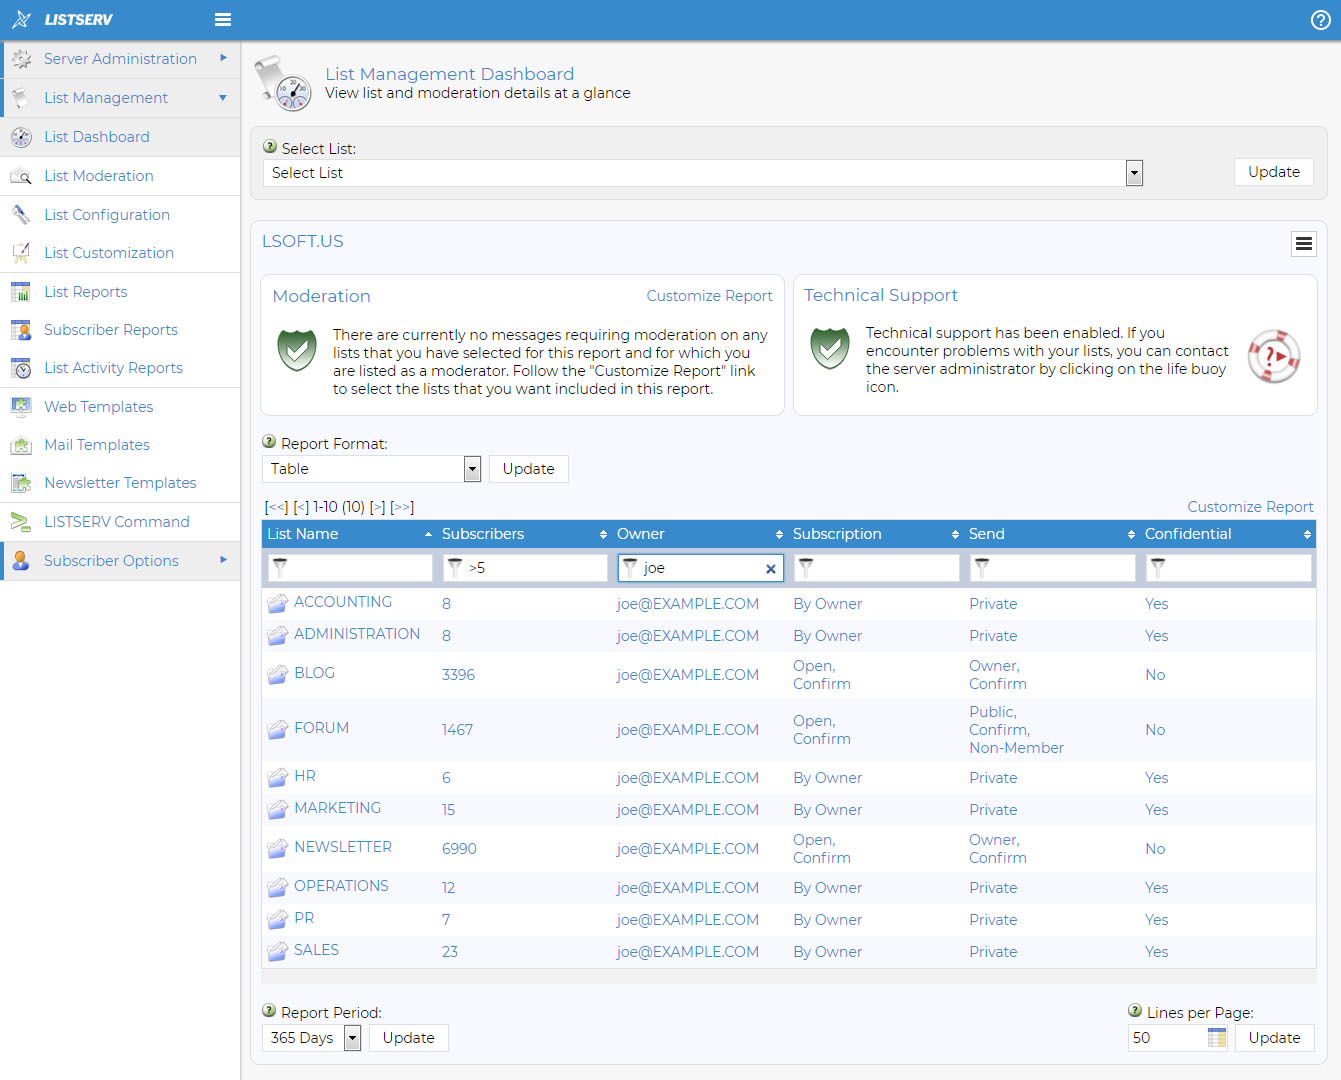Click the List Dashboard gauge icon
The height and width of the screenshot is (1080, 1341).
pyautogui.click(x=21, y=137)
